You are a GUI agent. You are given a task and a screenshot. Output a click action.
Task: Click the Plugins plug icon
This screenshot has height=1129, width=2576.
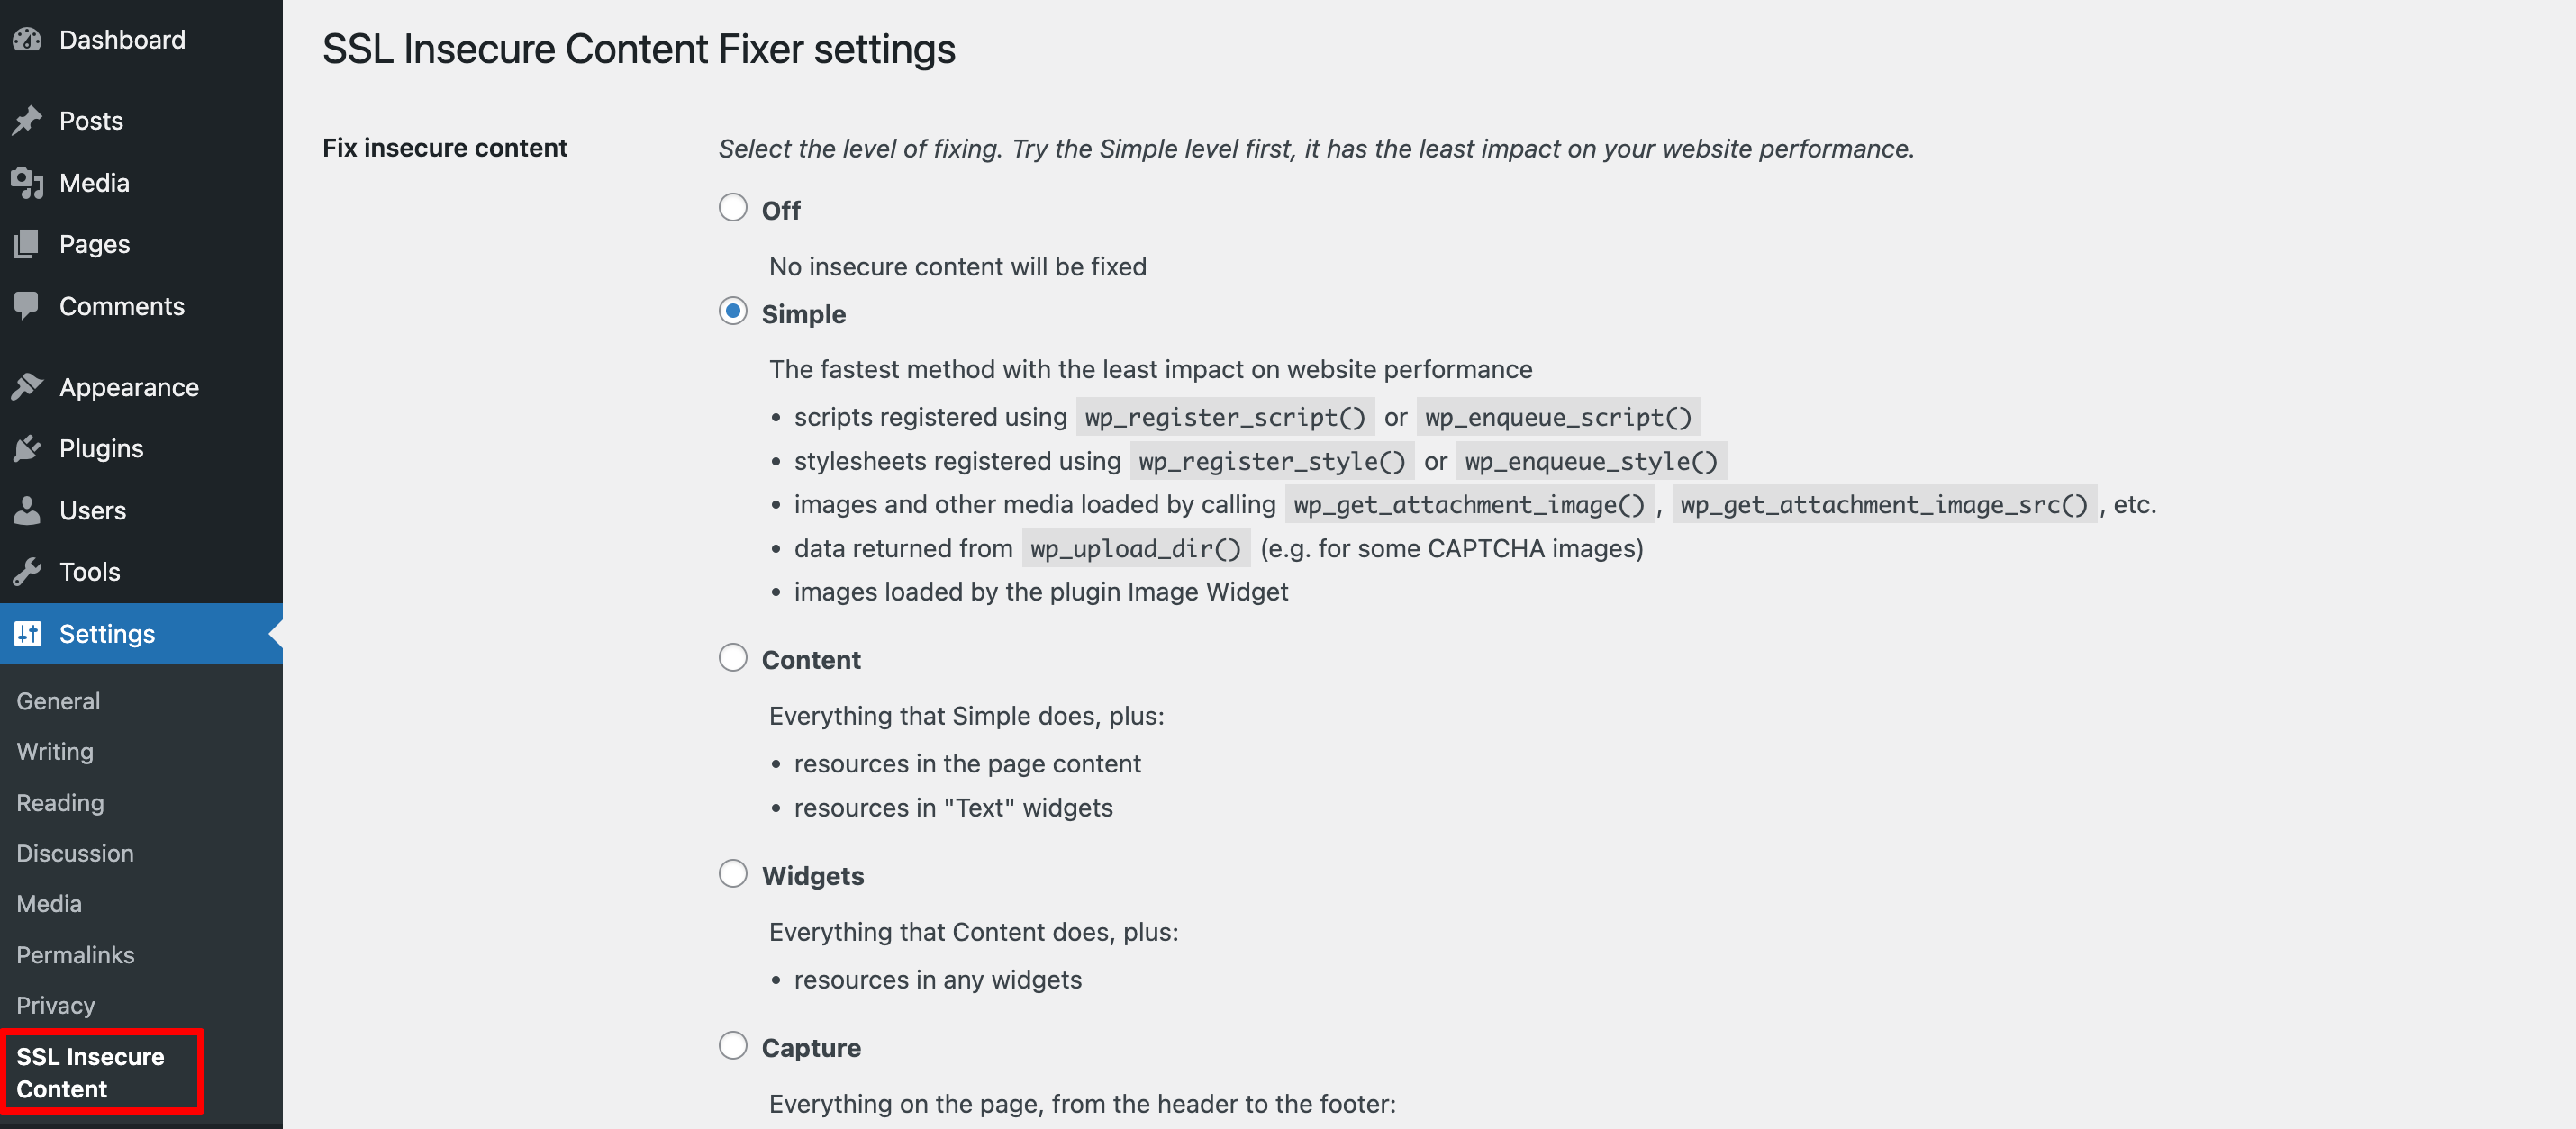tap(27, 448)
